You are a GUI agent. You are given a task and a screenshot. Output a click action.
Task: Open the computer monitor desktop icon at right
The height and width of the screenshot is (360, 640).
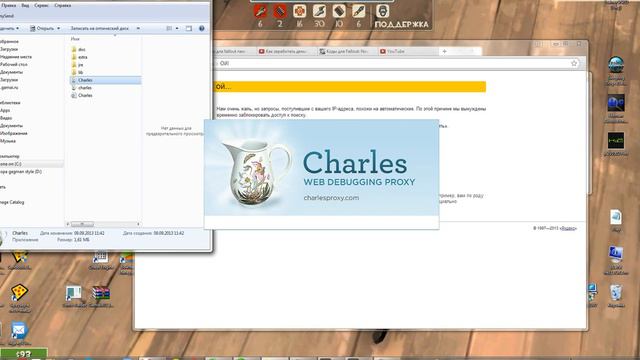click(616, 255)
